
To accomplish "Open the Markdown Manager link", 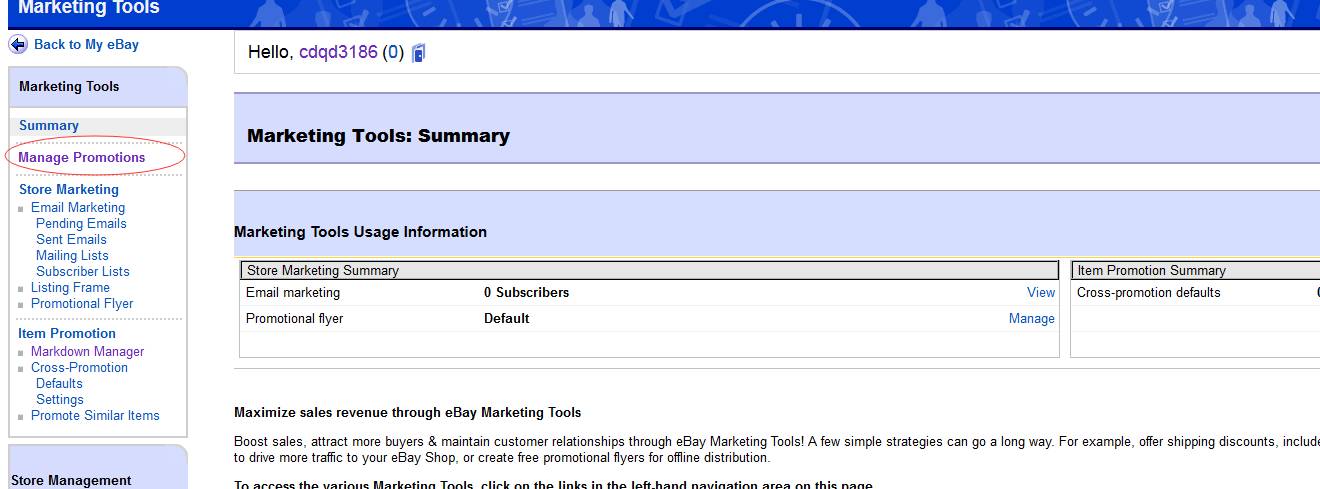I will click(x=87, y=351).
